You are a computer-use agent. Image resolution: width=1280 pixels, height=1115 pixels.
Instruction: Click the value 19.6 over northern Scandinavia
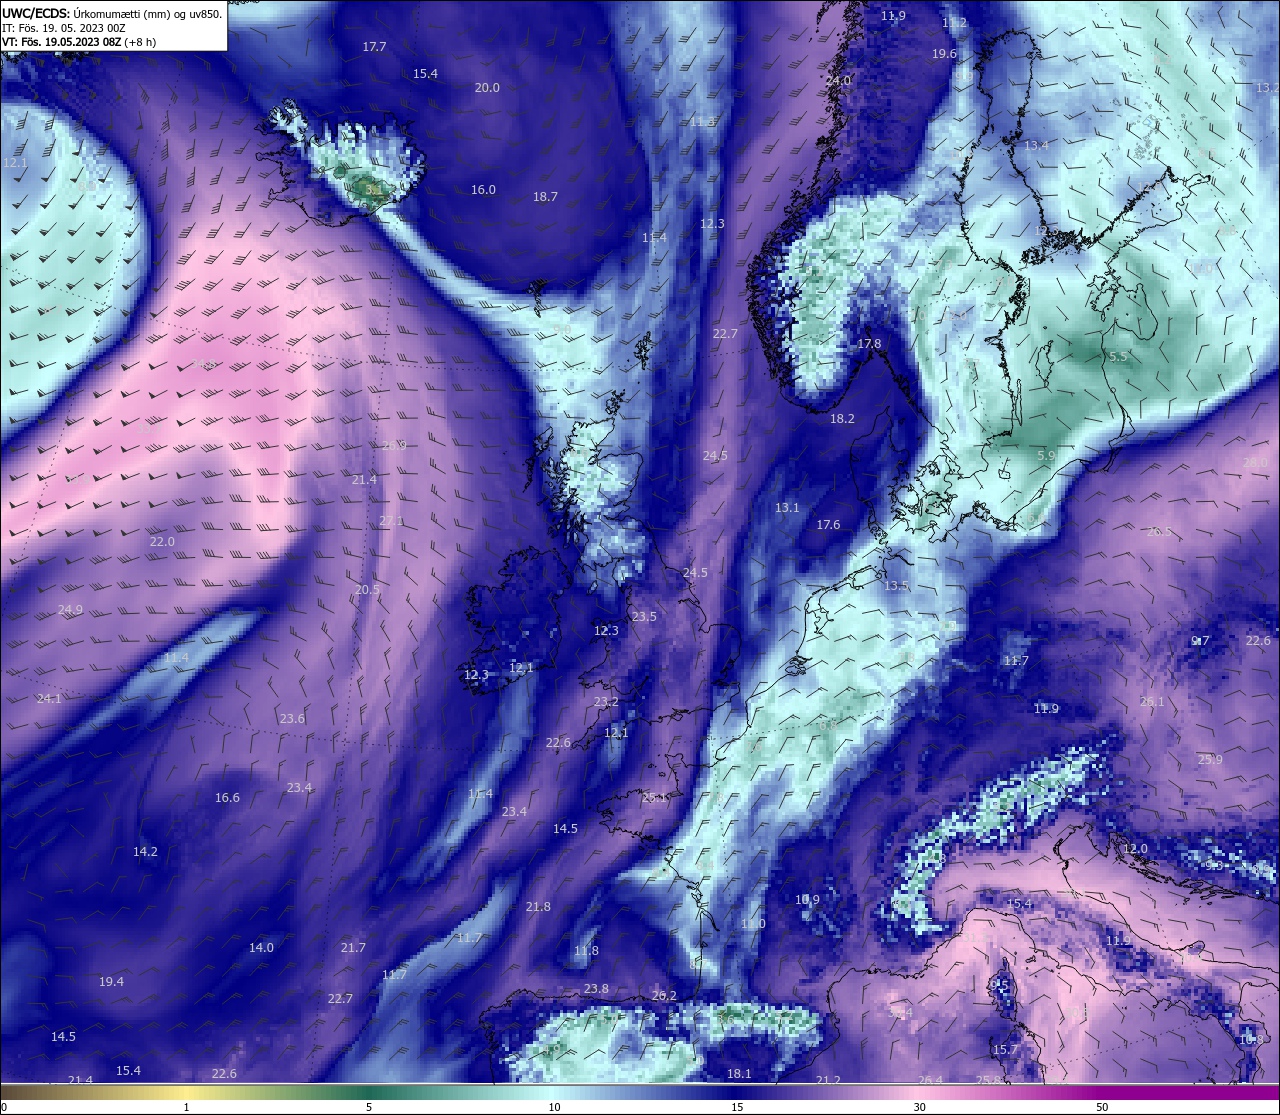[944, 54]
